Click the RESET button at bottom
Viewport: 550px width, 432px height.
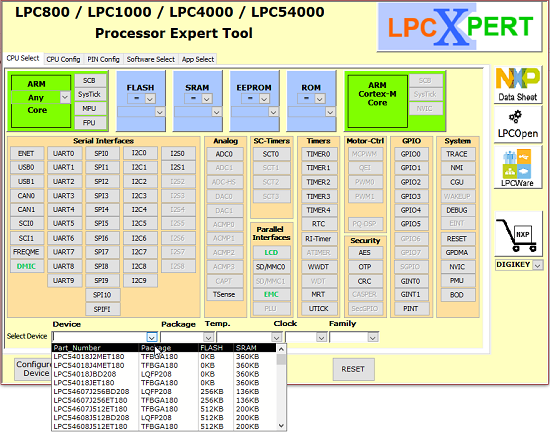(x=353, y=369)
